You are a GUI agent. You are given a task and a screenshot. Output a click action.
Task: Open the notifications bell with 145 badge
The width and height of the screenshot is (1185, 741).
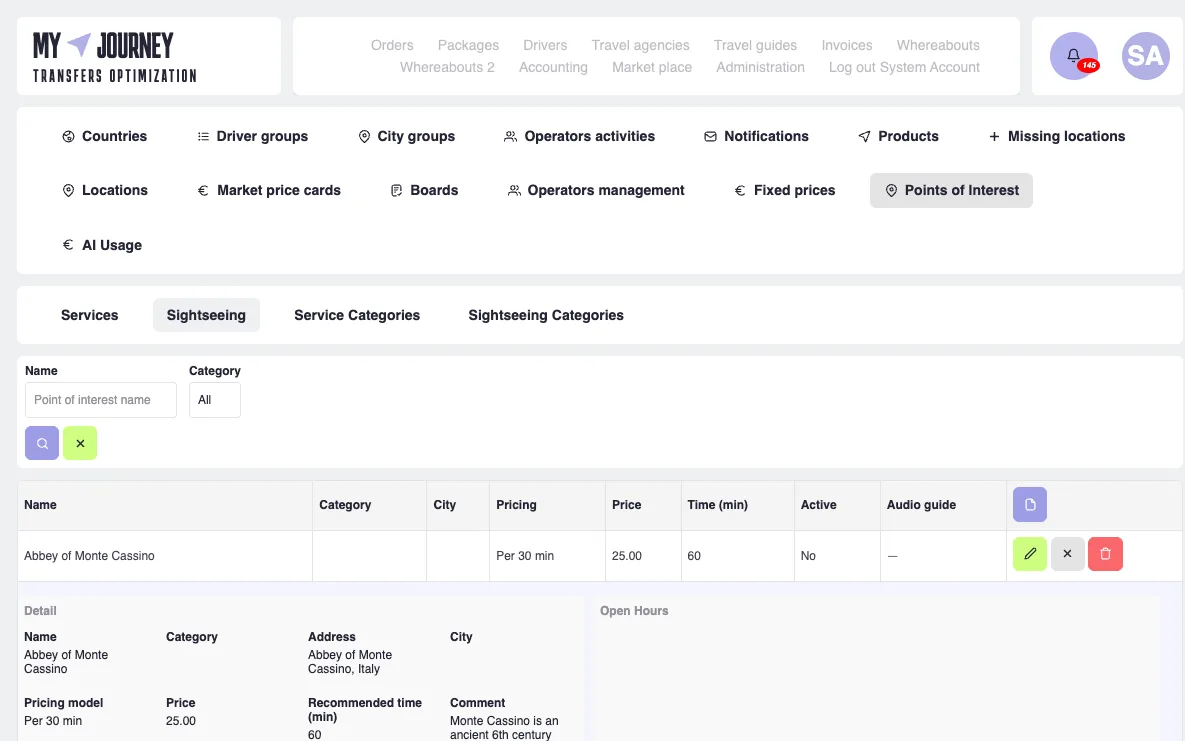tap(1073, 56)
